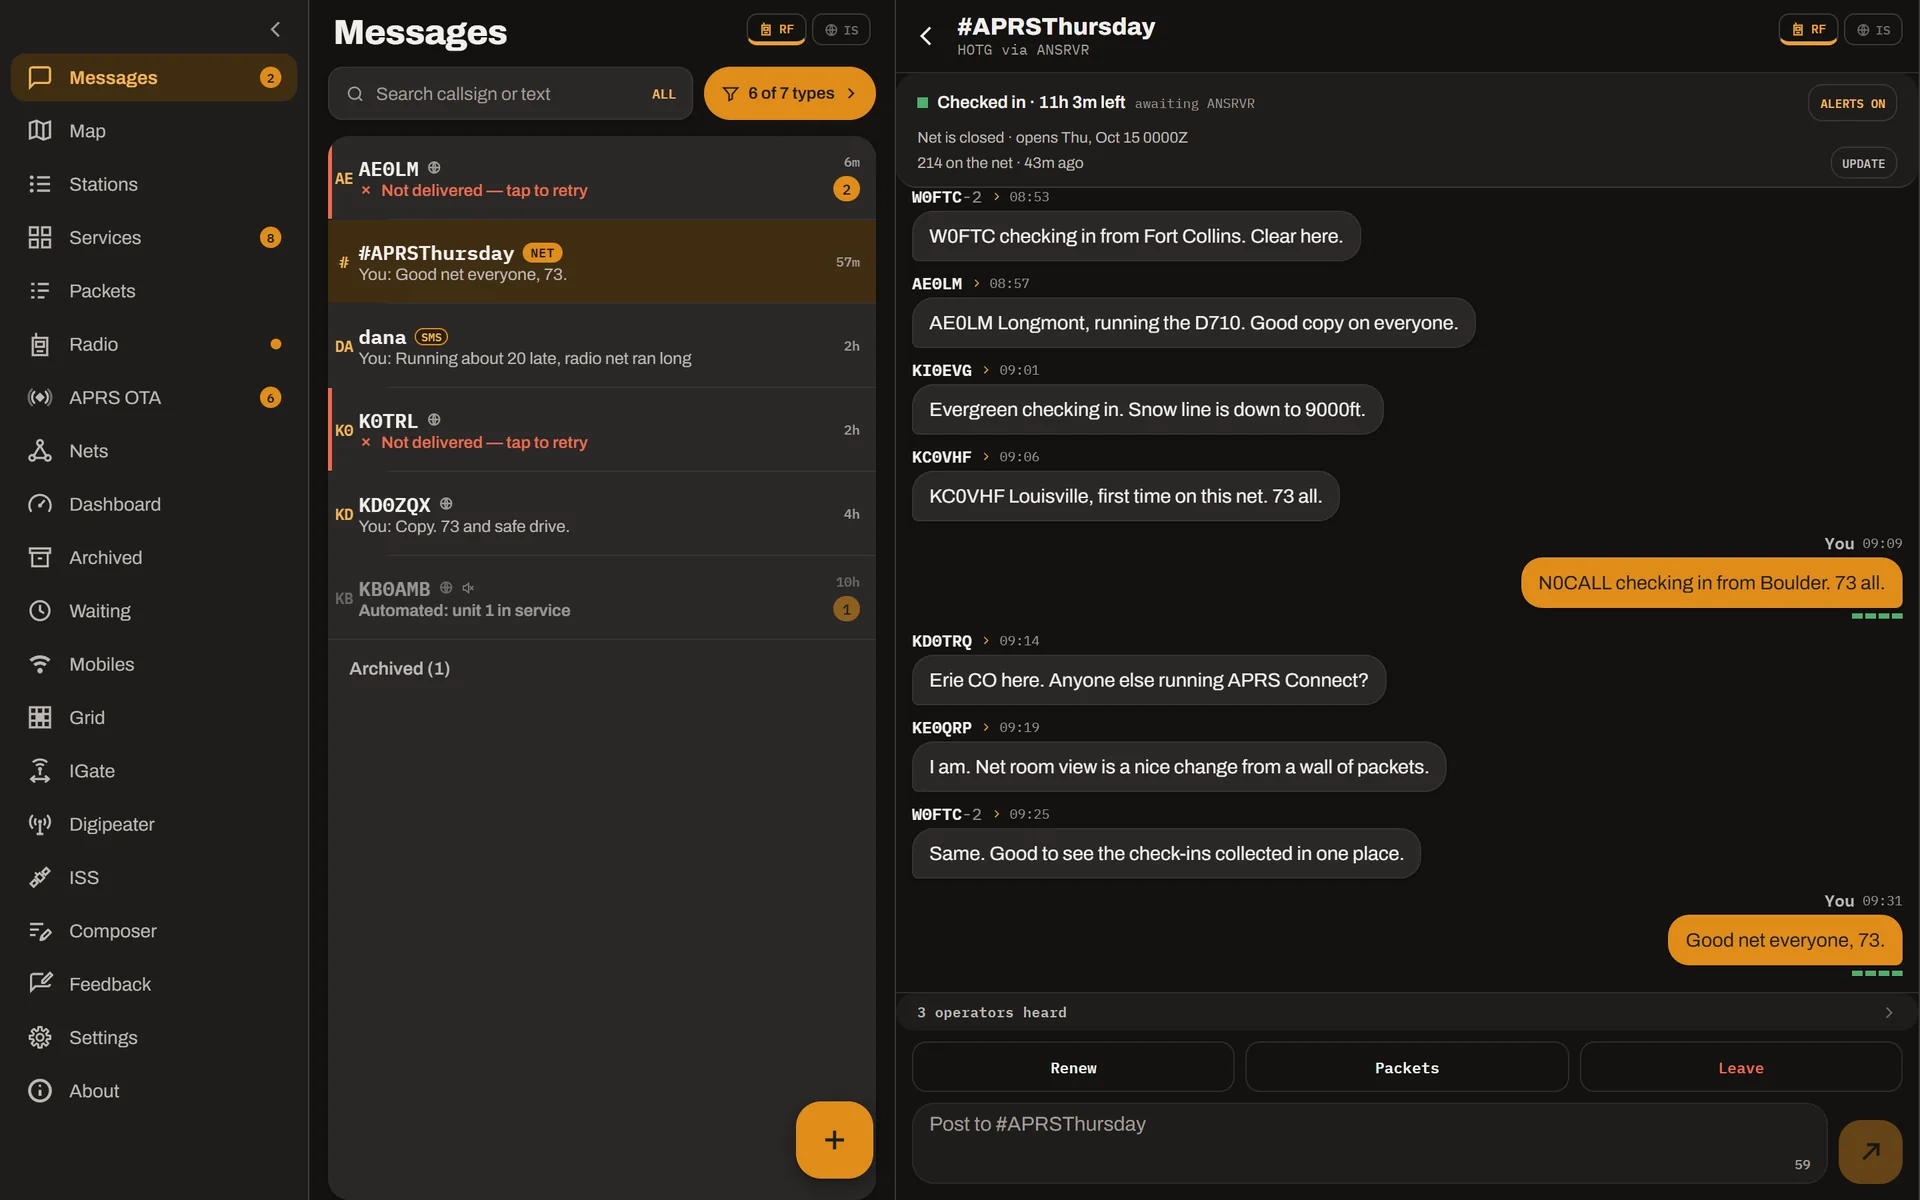Toggle the ALL search scope

tap(664, 94)
